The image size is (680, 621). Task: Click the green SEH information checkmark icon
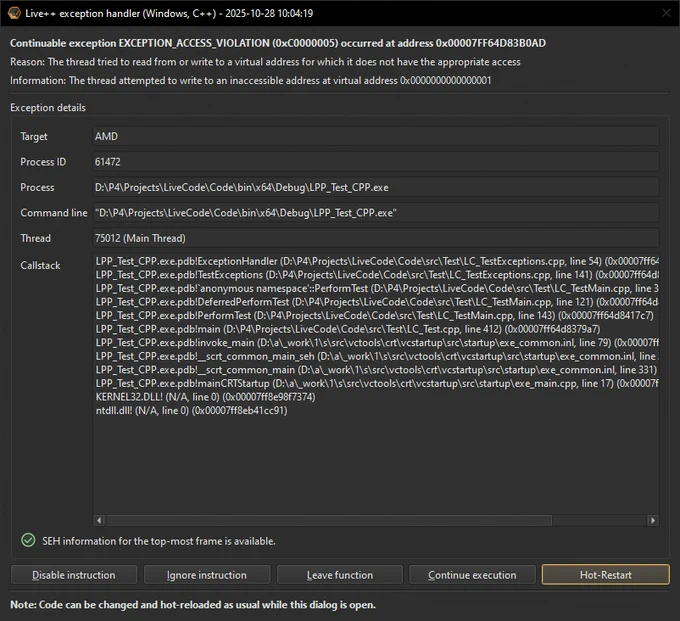[28, 540]
